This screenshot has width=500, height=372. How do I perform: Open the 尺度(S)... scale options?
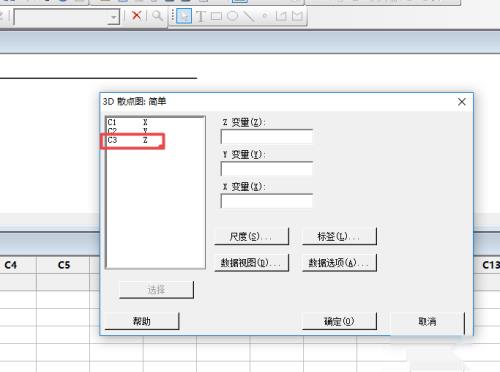(x=252, y=237)
